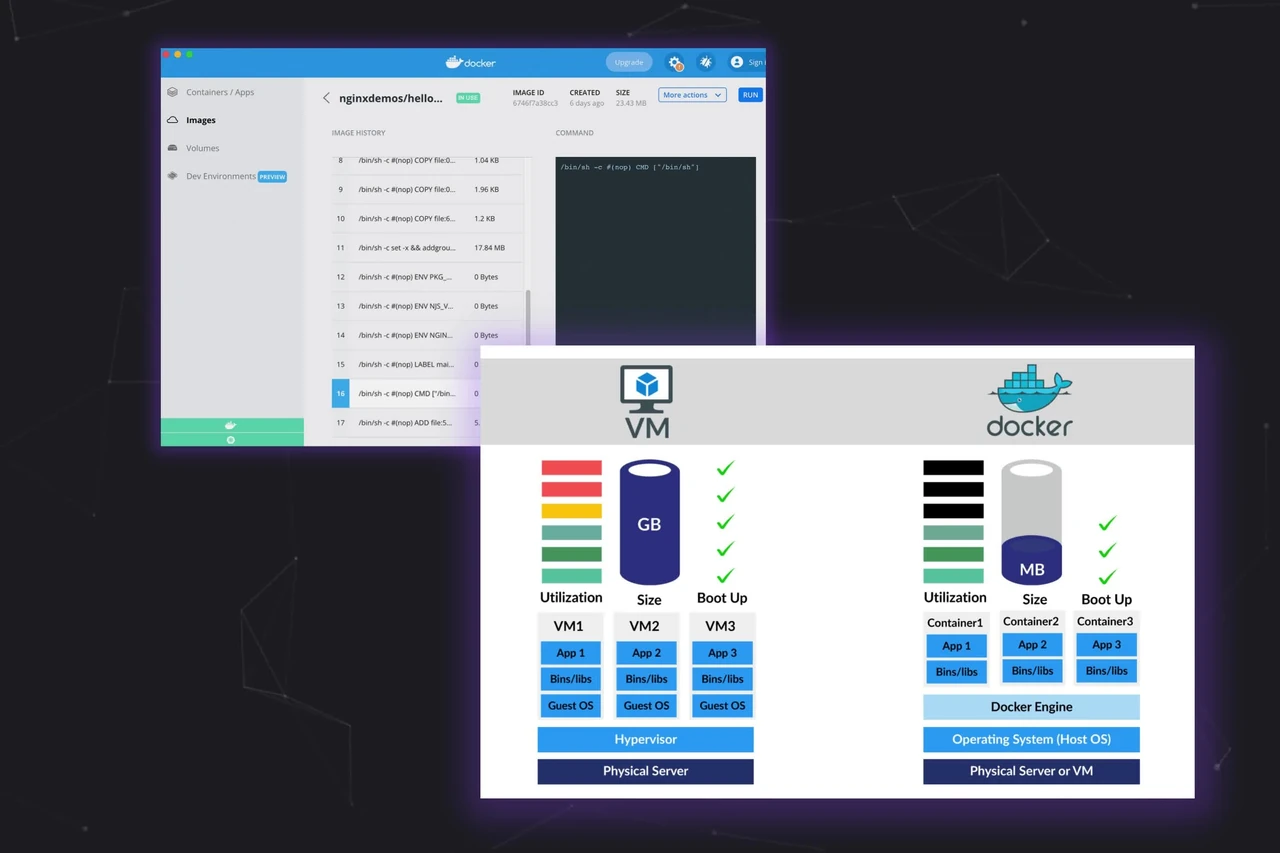Click the RUN button
The height and width of the screenshot is (853, 1280).
point(750,95)
